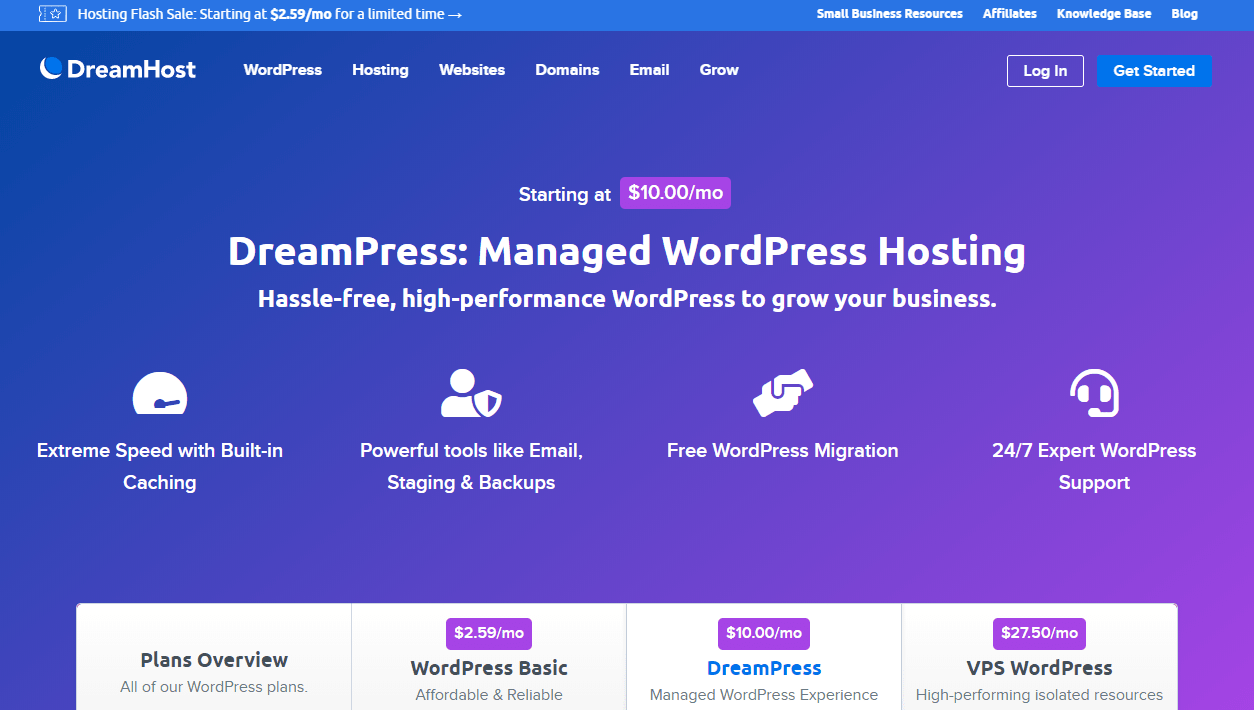Open the Affiliates link
This screenshot has width=1254, height=710.
point(1010,14)
